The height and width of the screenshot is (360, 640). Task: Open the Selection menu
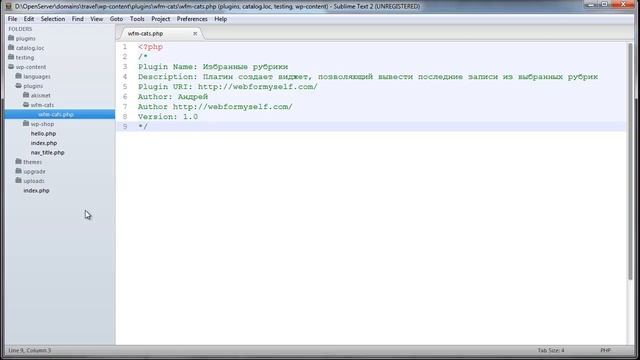pyautogui.click(x=53, y=19)
